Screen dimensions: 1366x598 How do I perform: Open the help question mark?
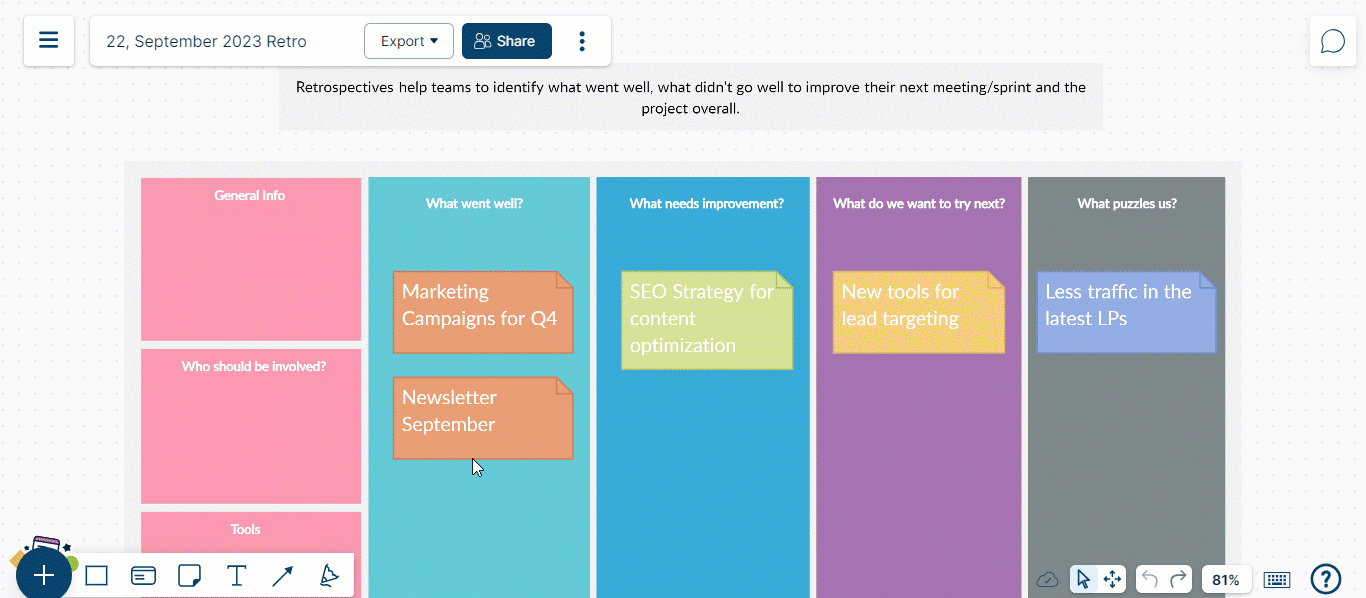pyautogui.click(x=1325, y=578)
